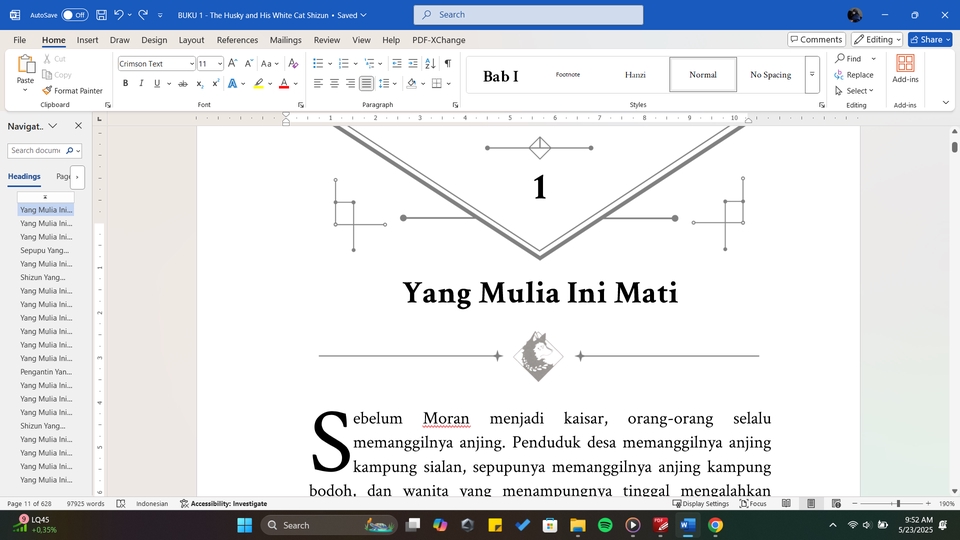
Task: Open Display Settings in status bar
Action: tap(701, 503)
